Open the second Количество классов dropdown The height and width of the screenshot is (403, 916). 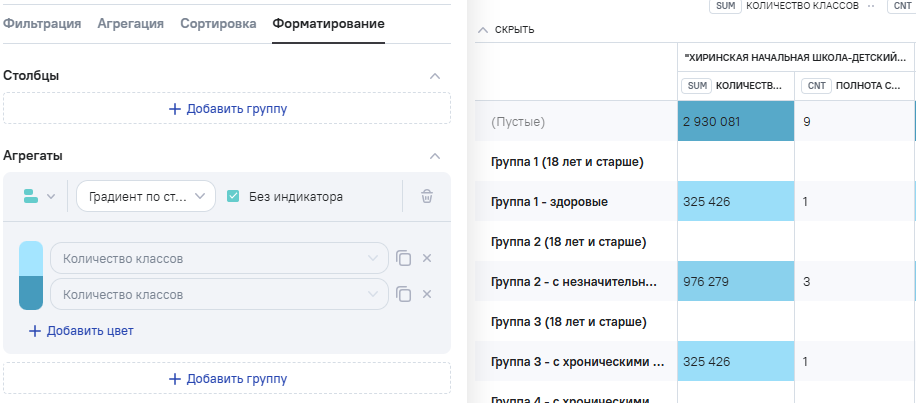point(219,294)
